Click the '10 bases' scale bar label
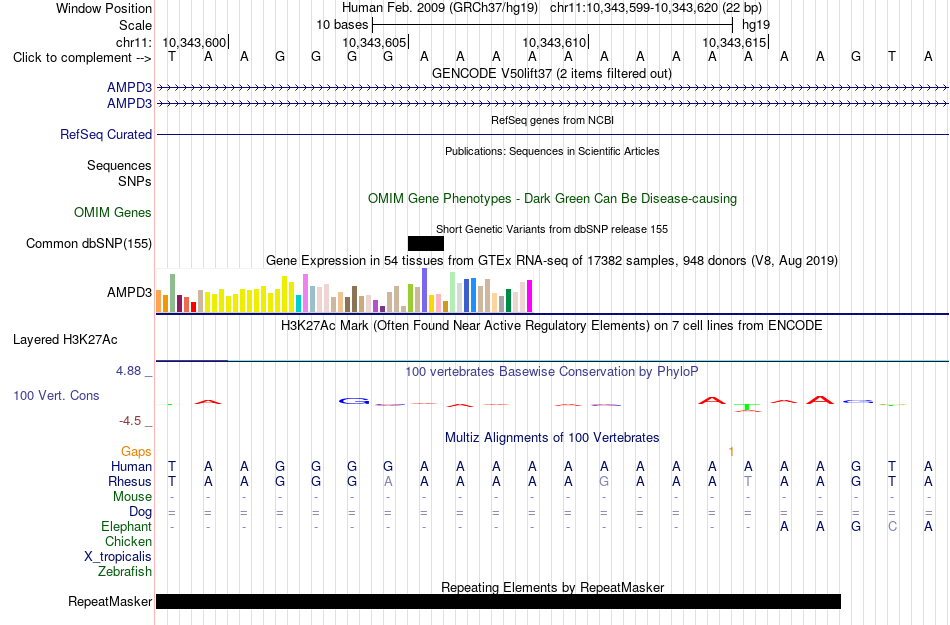 (342, 25)
